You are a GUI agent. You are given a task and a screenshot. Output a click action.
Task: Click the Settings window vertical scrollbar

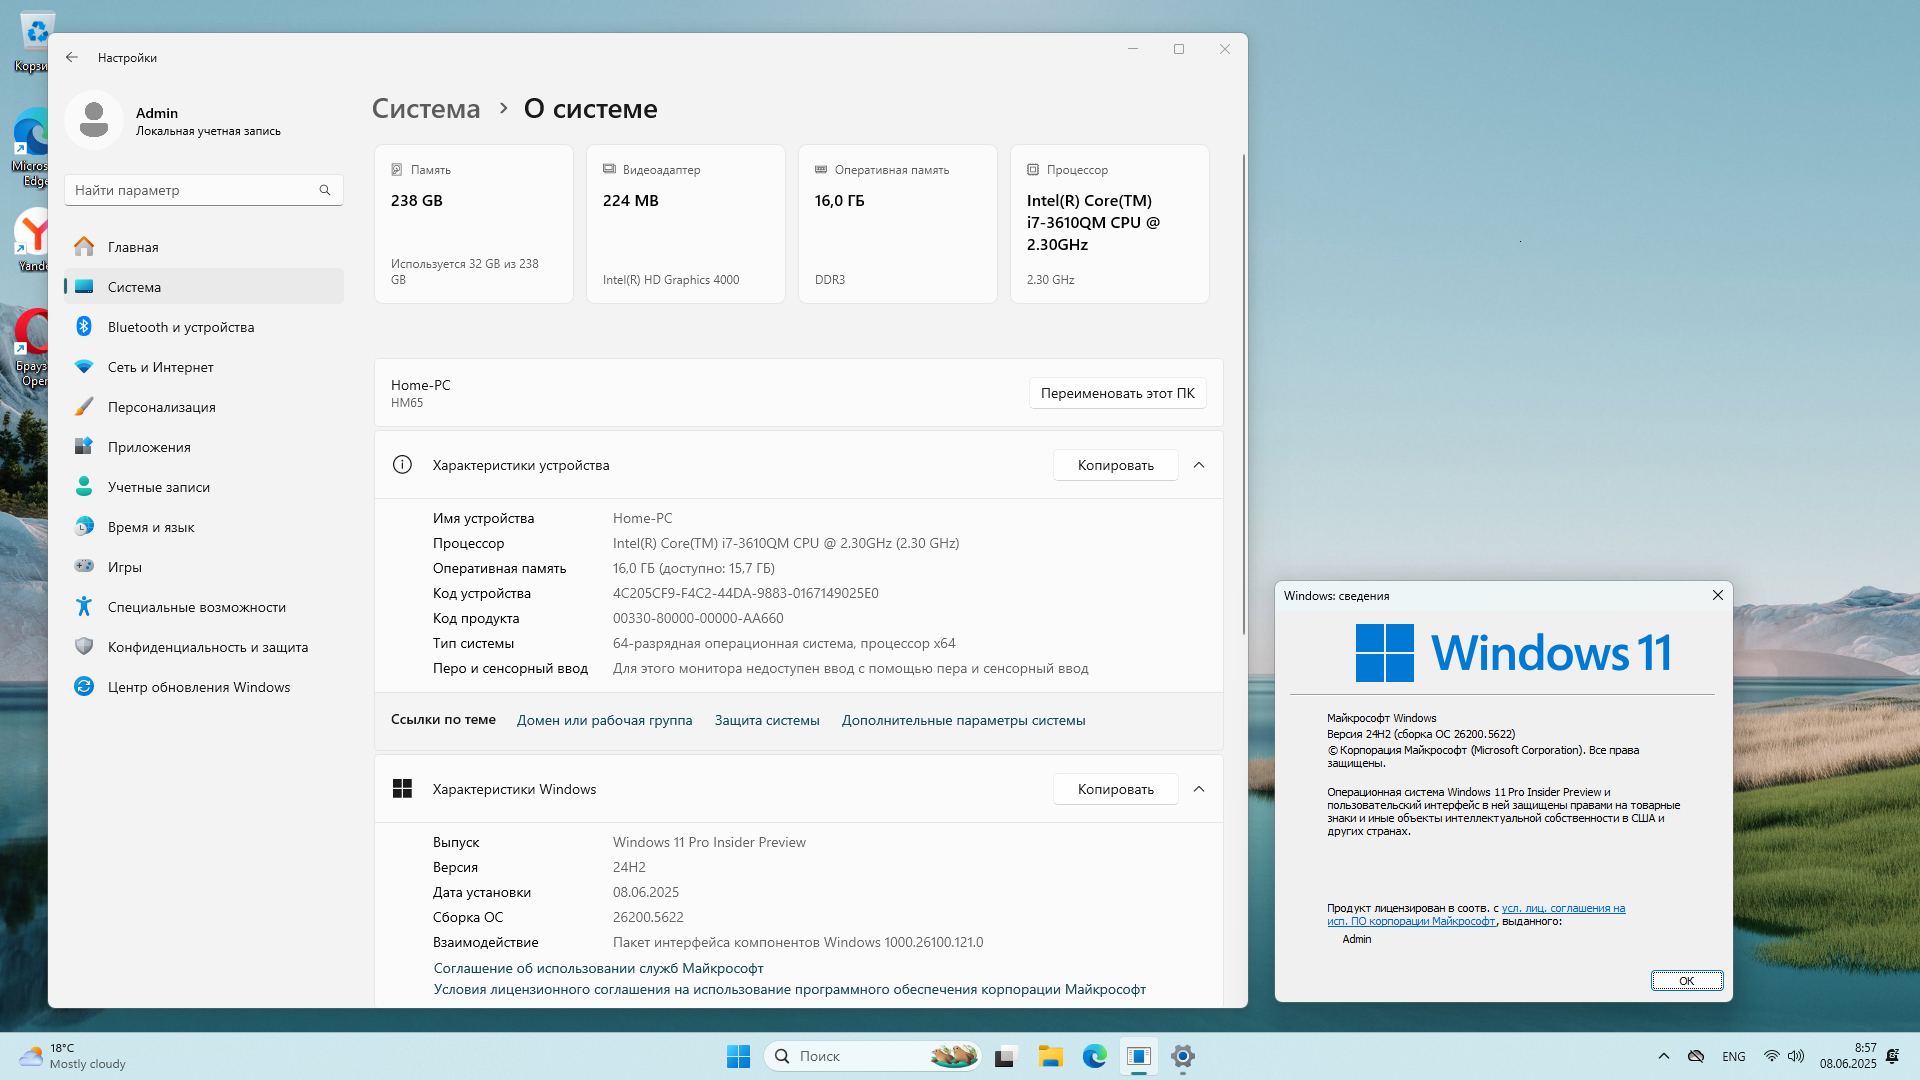tap(1243, 395)
